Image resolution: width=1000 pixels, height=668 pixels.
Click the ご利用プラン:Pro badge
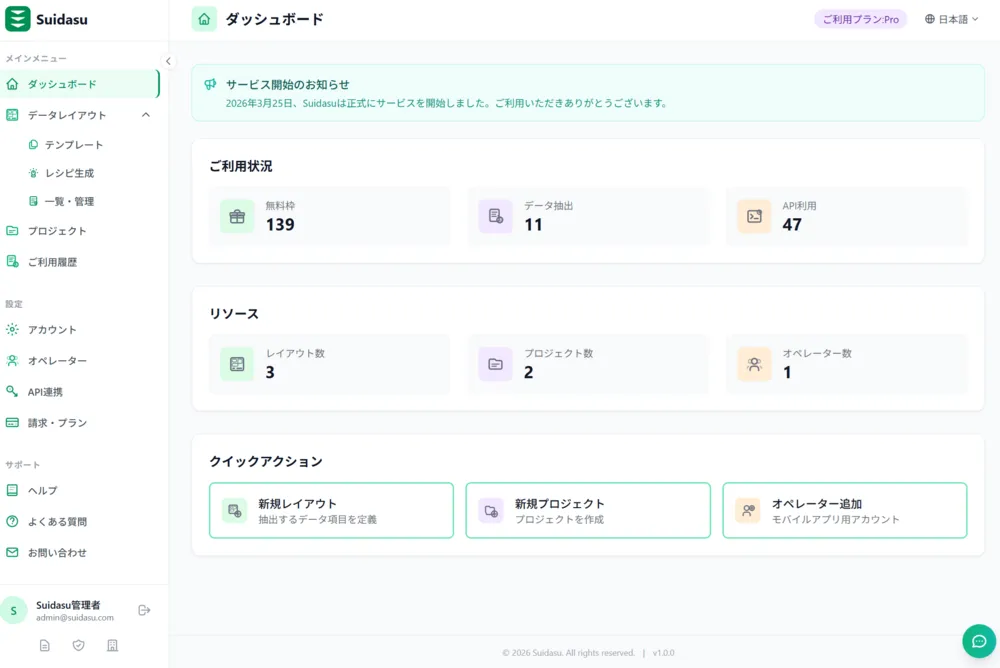pos(860,19)
